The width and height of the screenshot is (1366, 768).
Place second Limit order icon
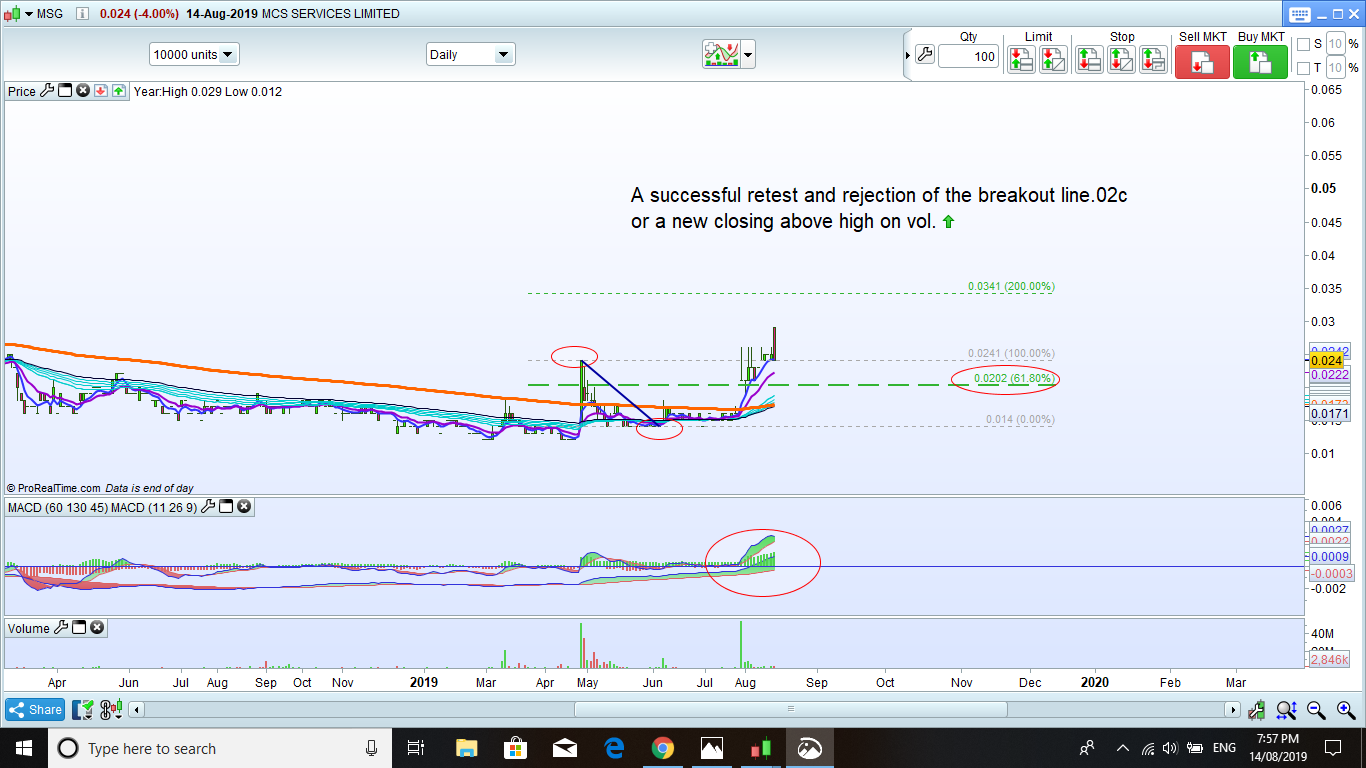(x=1053, y=60)
